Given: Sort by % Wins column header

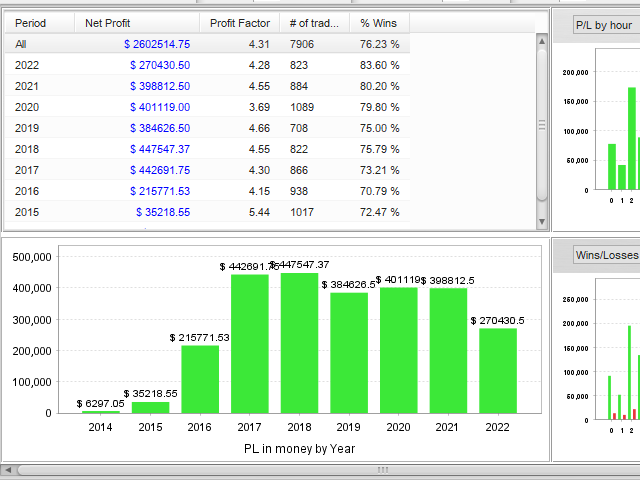Looking at the screenshot, I should pos(379,23).
